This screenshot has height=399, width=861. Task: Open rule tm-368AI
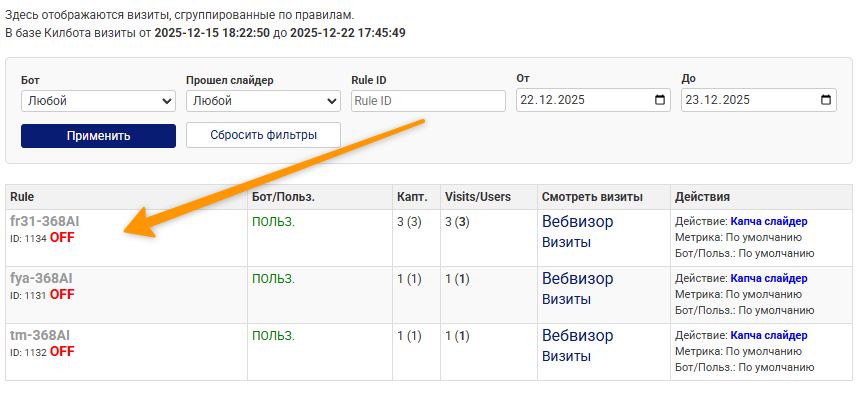click(x=40, y=335)
